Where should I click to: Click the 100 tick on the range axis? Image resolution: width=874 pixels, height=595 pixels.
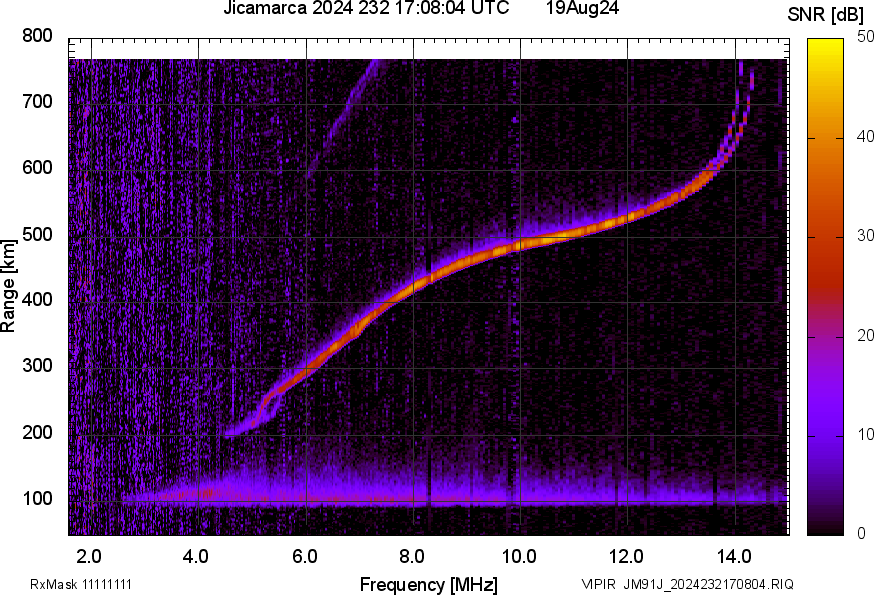point(37,498)
